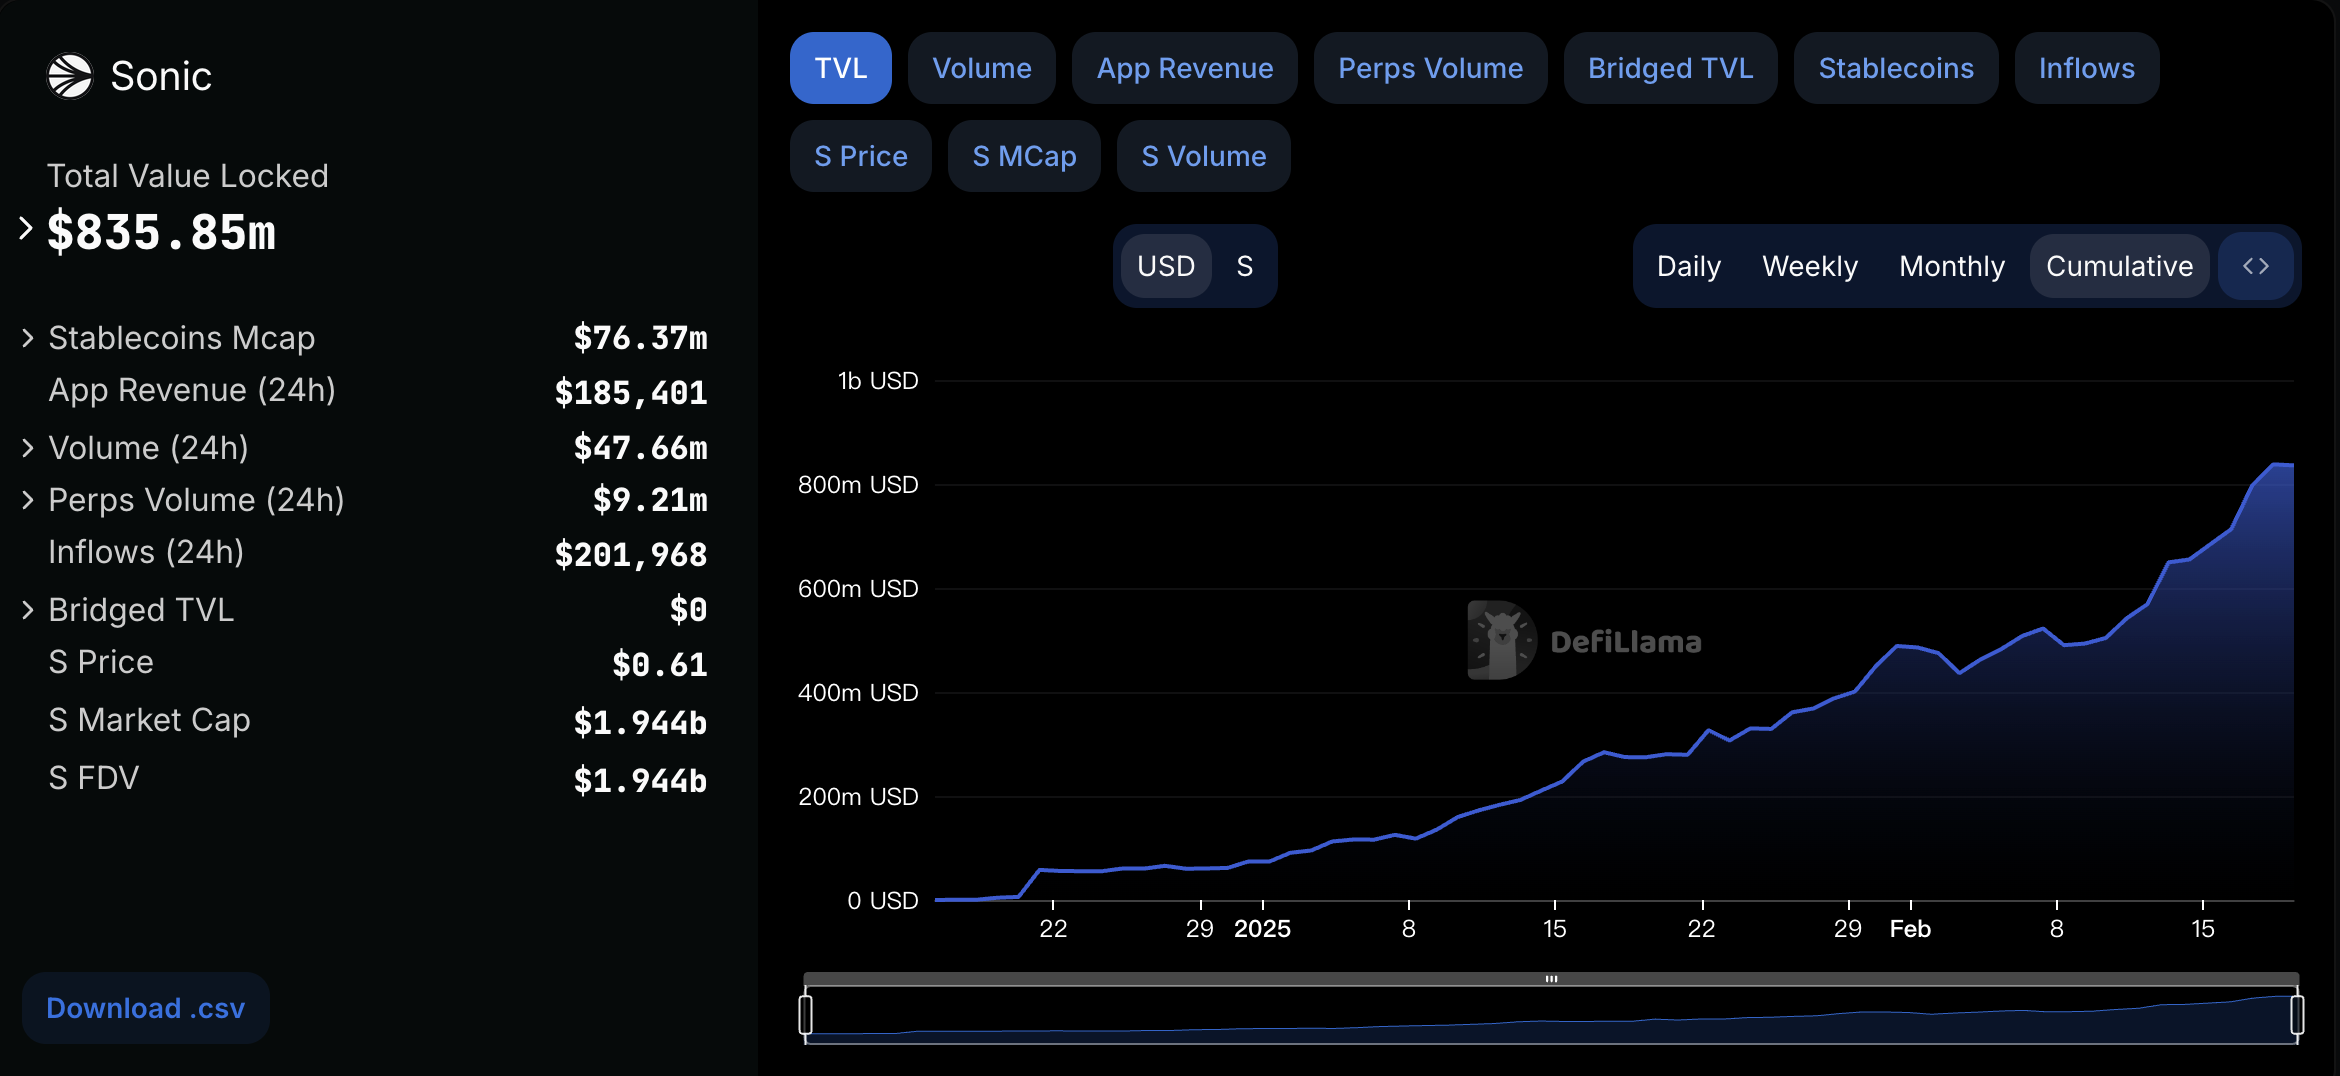Image resolution: width=2340 pixels, height=1076 pixels.
Task: Click the $47.66m Volume value
Action: [640, 448]
